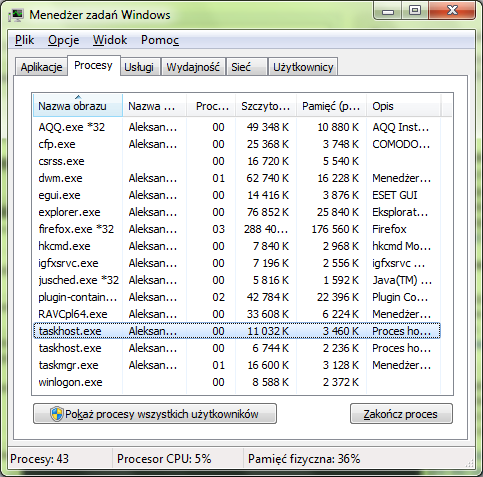Viewport: 483px width, 477px height.
Task: Switch to the Użytkownicy tab
Action: (303, 67)
